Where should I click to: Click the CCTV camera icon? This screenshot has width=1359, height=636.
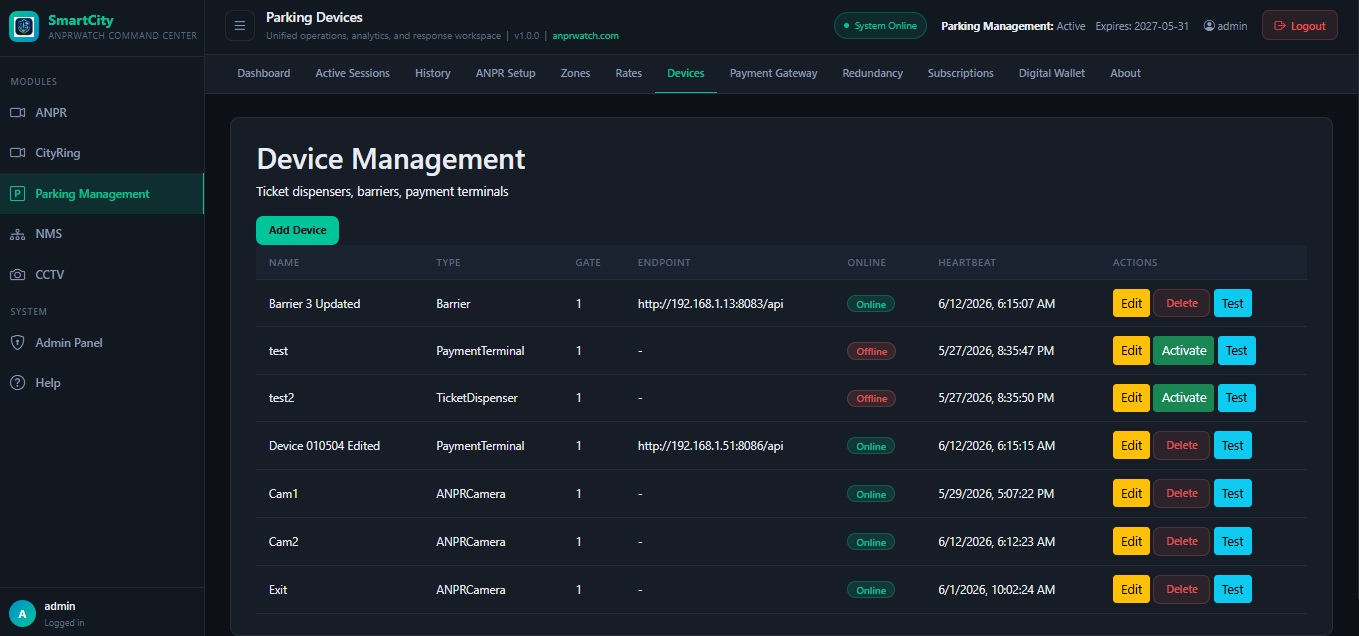17,274
